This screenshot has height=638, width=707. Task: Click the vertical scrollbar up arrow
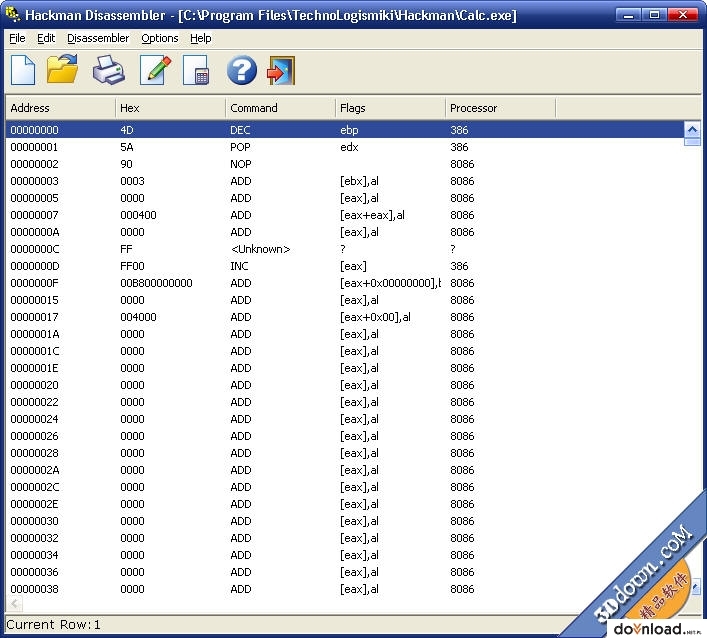click(x=692, y=130)
